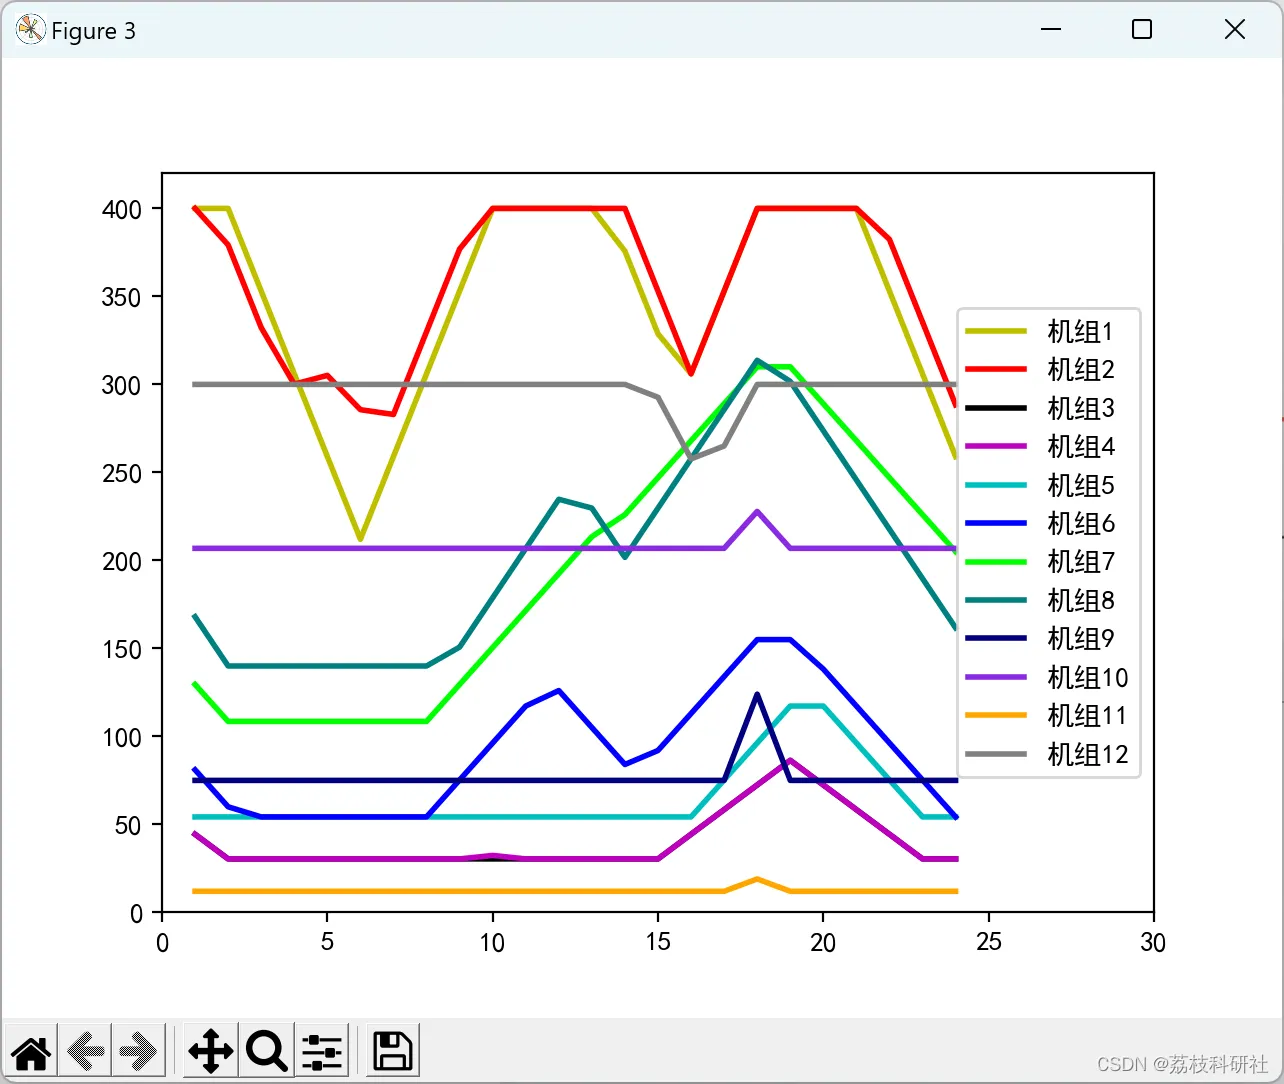The image size is (1284, 1084).
Task: Click the 50 tick label on the y-axis
Action: 128,825
